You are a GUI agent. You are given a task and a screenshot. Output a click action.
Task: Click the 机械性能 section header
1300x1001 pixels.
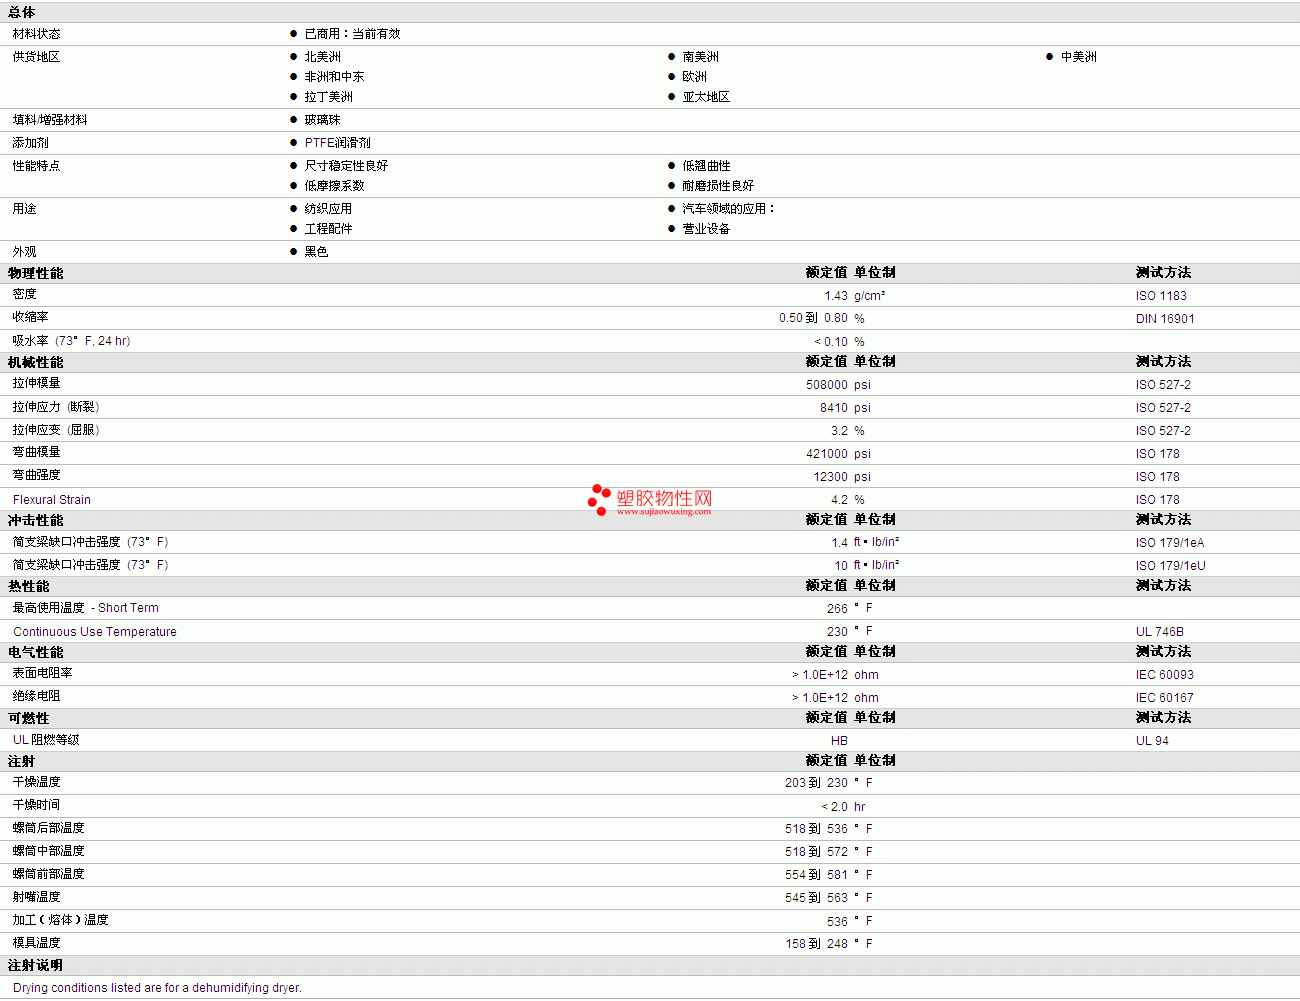pos(35,362)
